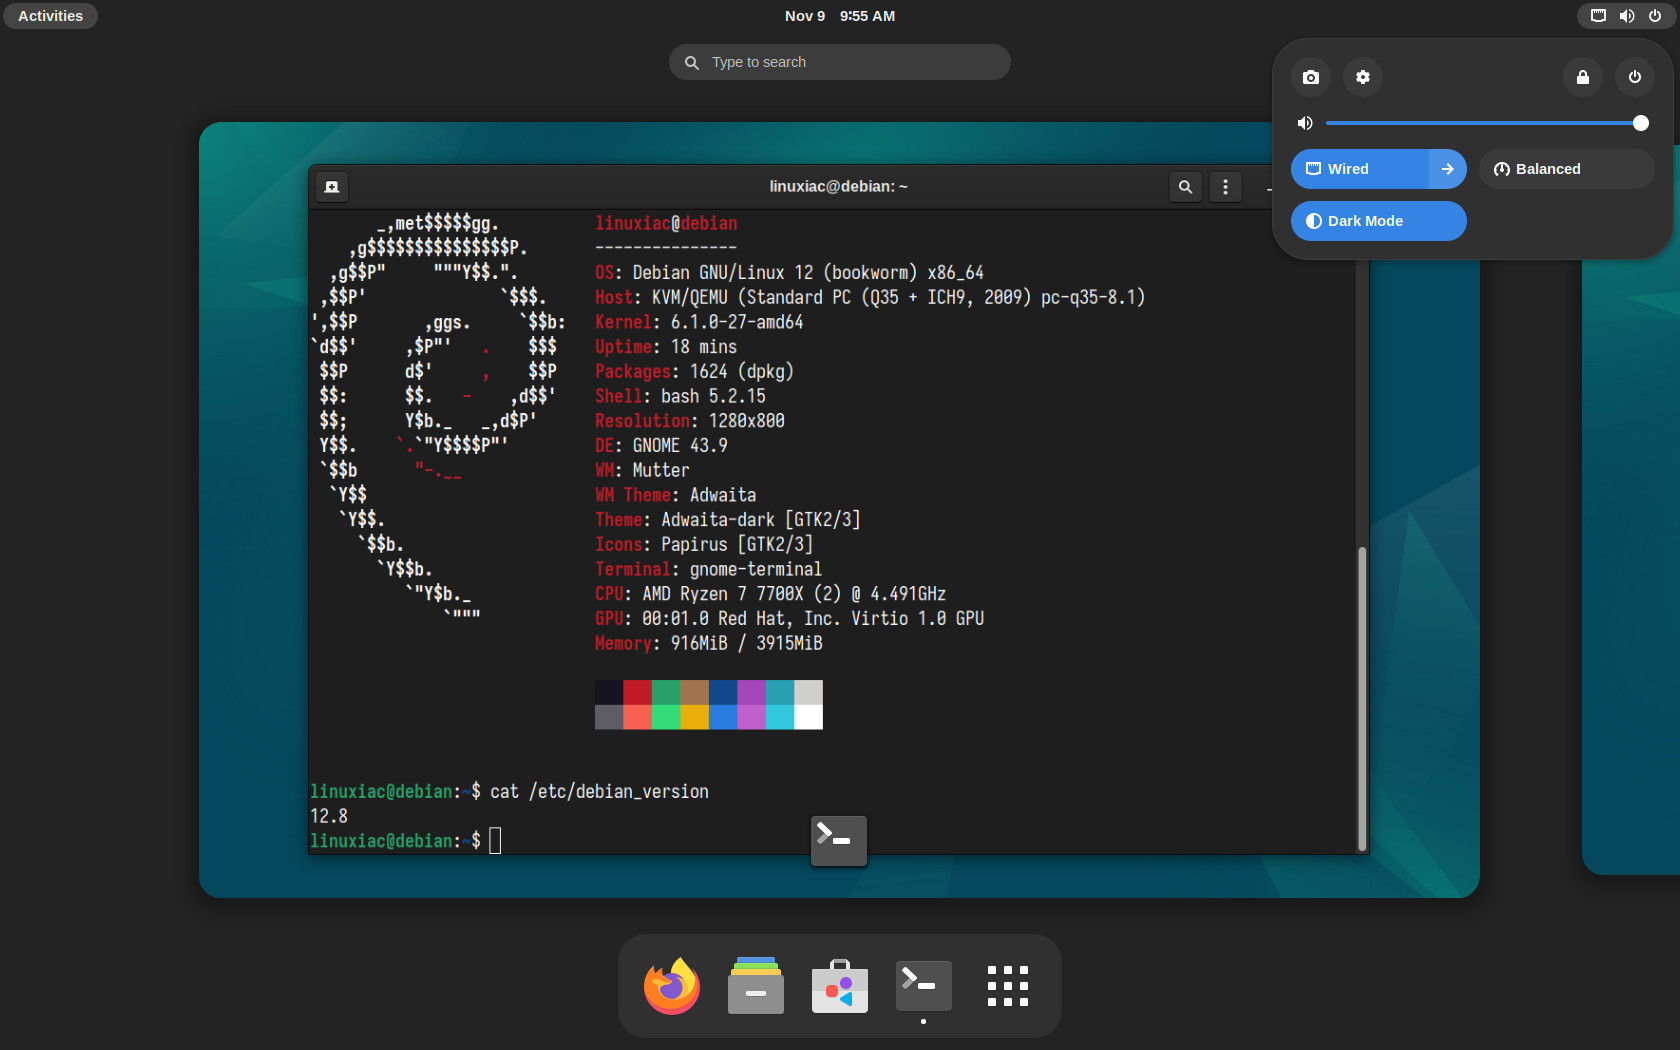1680x1050 pixels.
Task: Open the terminal's three-dot menu
Action: pyautogui.click(x=1225, y=187)
